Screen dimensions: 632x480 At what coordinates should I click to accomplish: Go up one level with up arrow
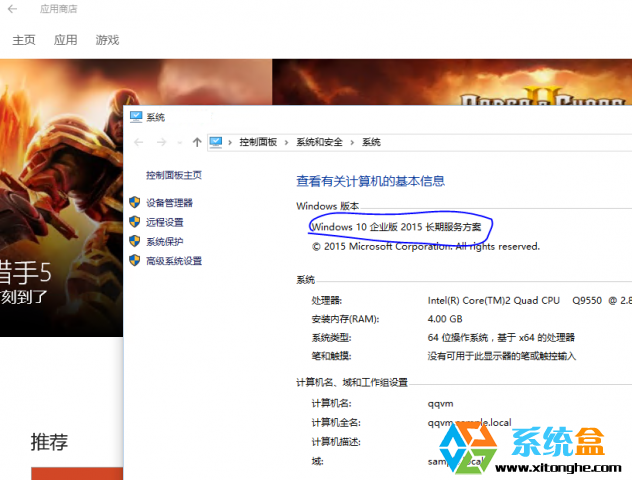pos(197,142)
